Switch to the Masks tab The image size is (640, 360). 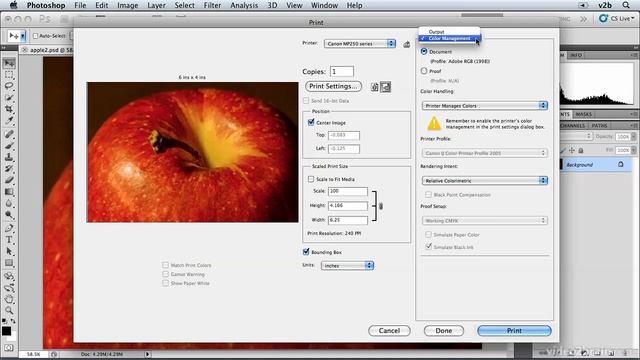[x=584, y=114]
